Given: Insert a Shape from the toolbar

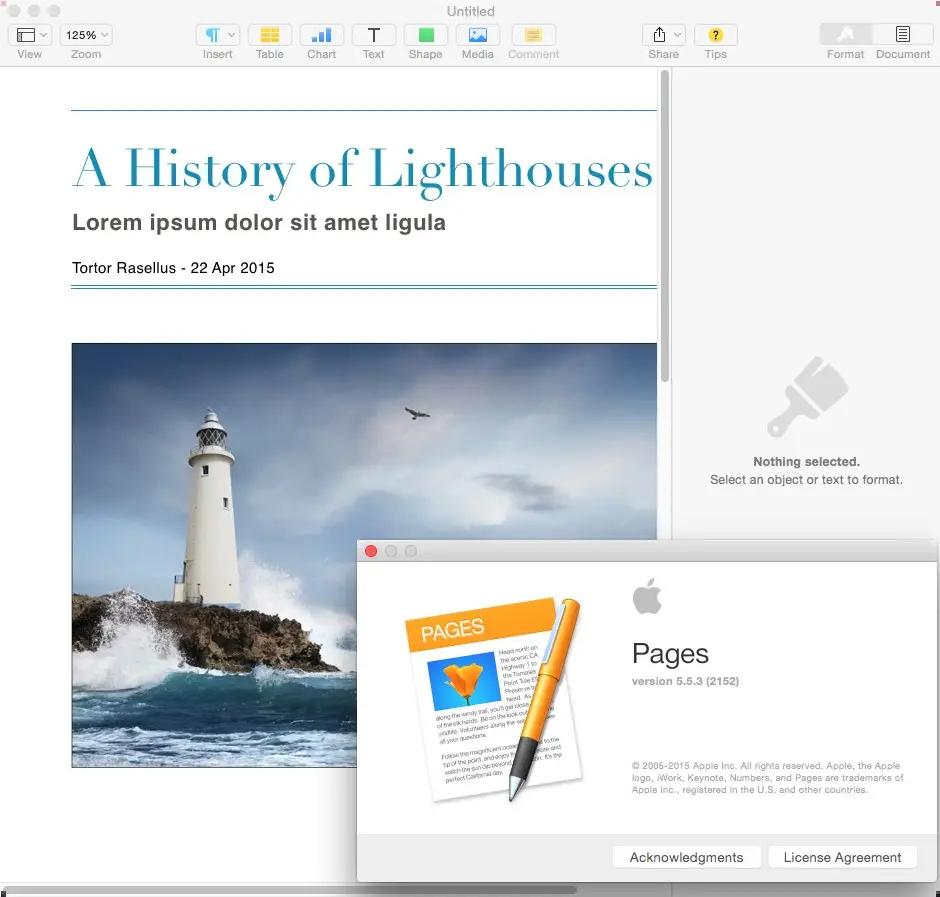Looking at the screenshot, I should point(426,35).
